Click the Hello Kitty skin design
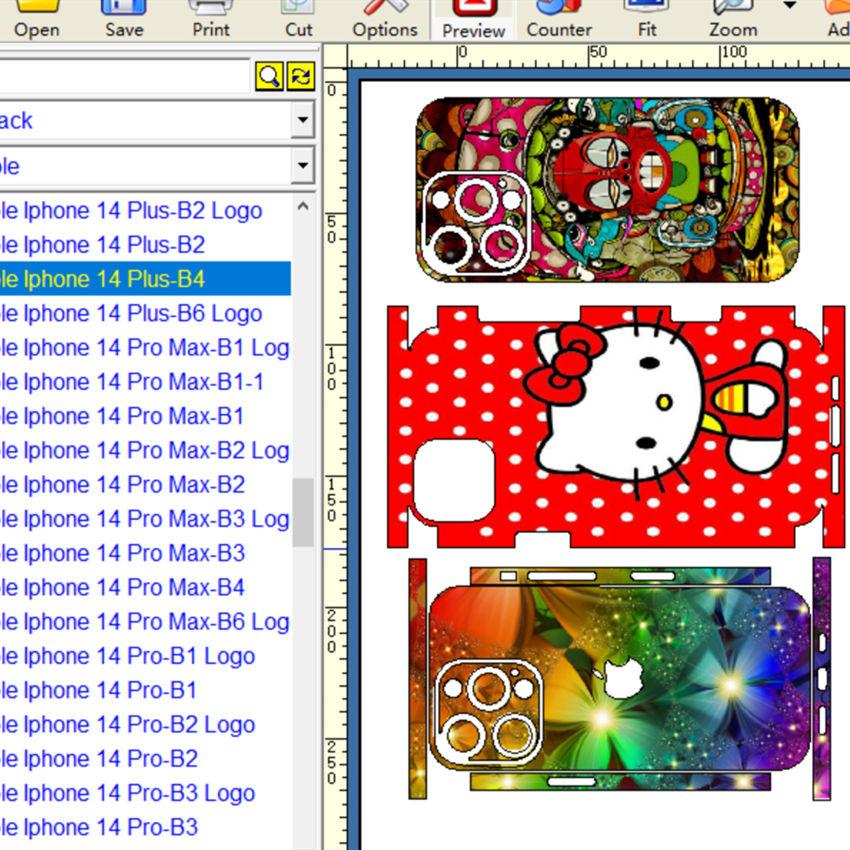The image size is (850, 850). (x=616, y=427)
